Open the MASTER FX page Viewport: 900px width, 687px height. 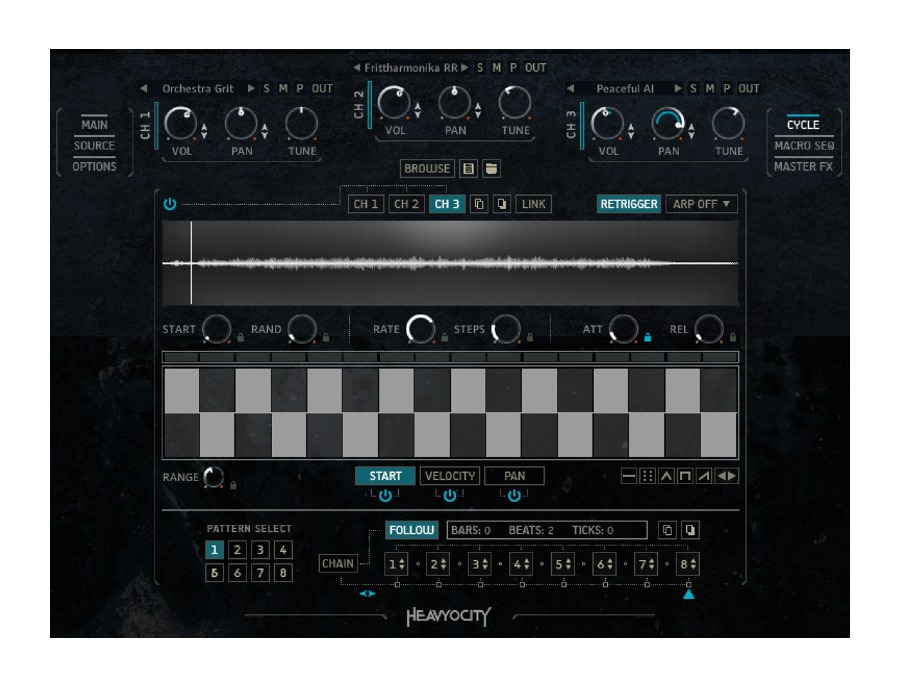click(804, 166)
